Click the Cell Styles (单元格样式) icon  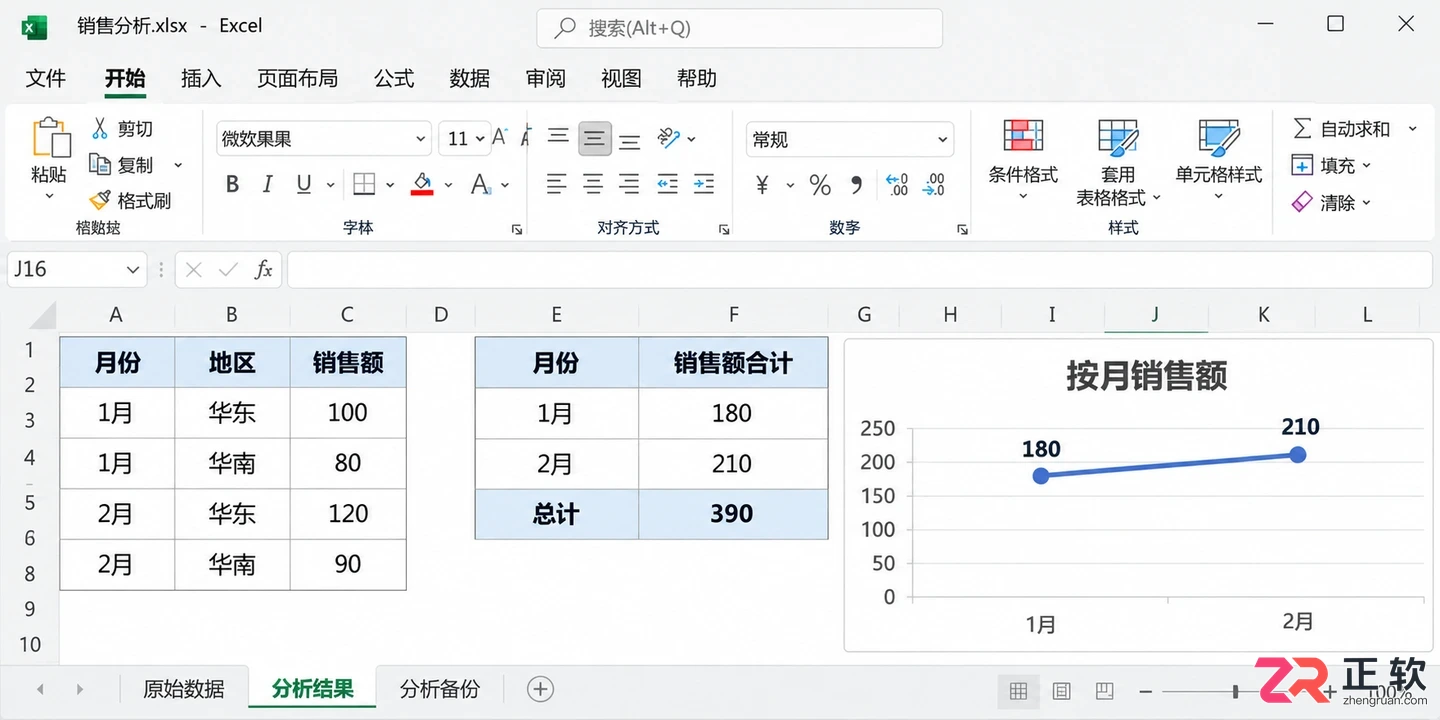(x=1219, y=137)
